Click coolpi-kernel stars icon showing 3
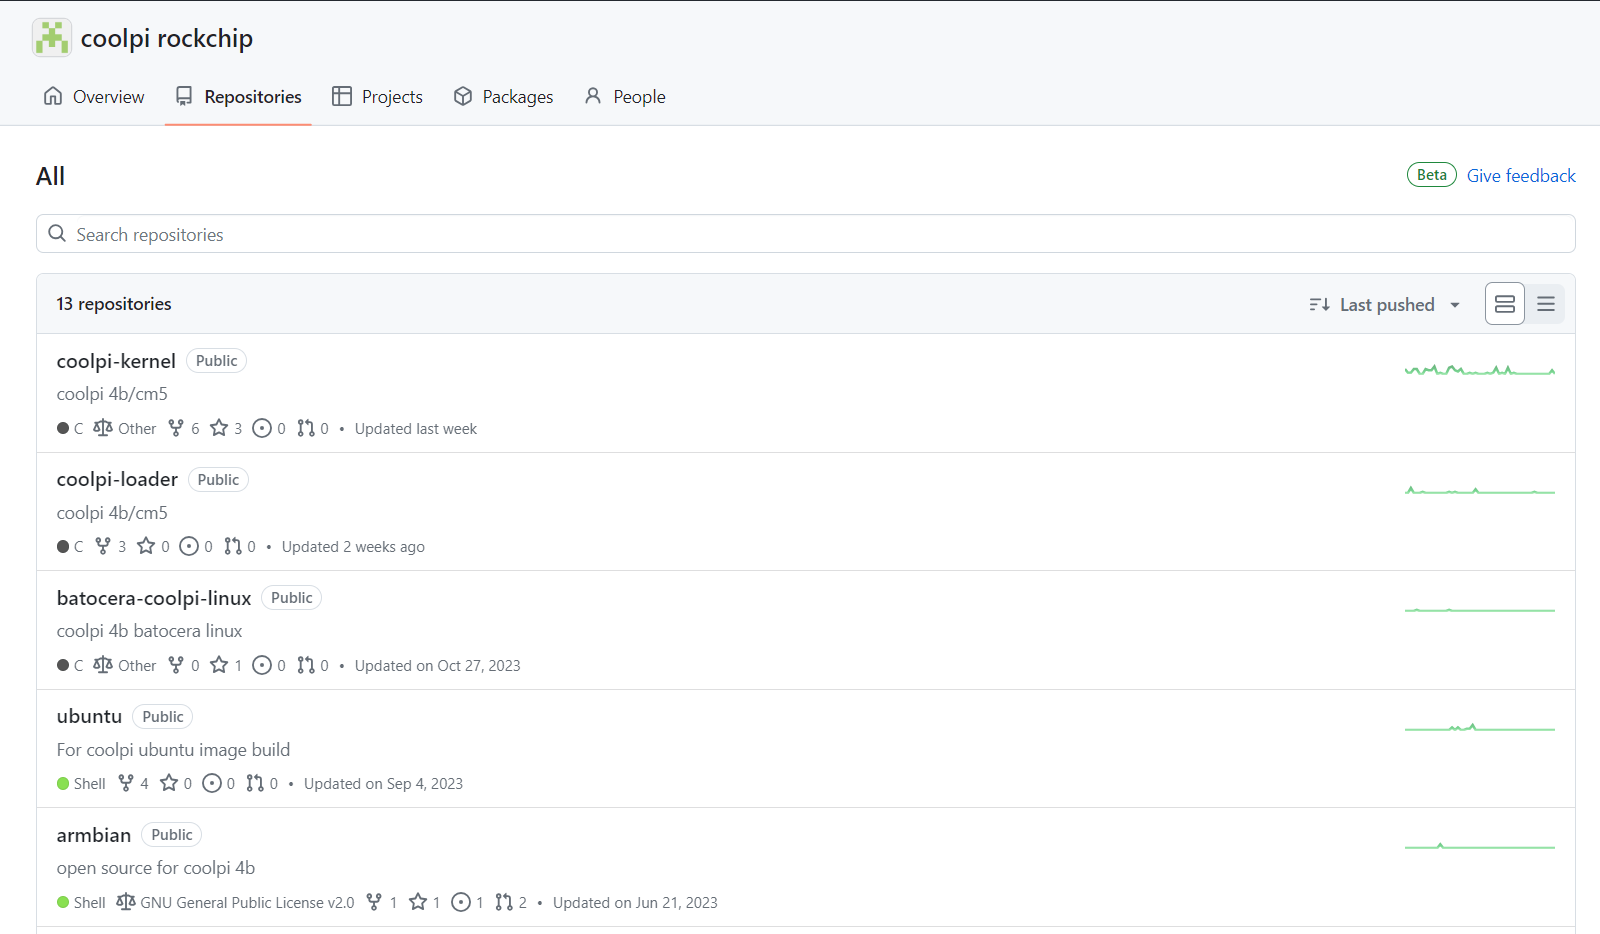This screenshot has width=1600, height=934. click(219, 428)
